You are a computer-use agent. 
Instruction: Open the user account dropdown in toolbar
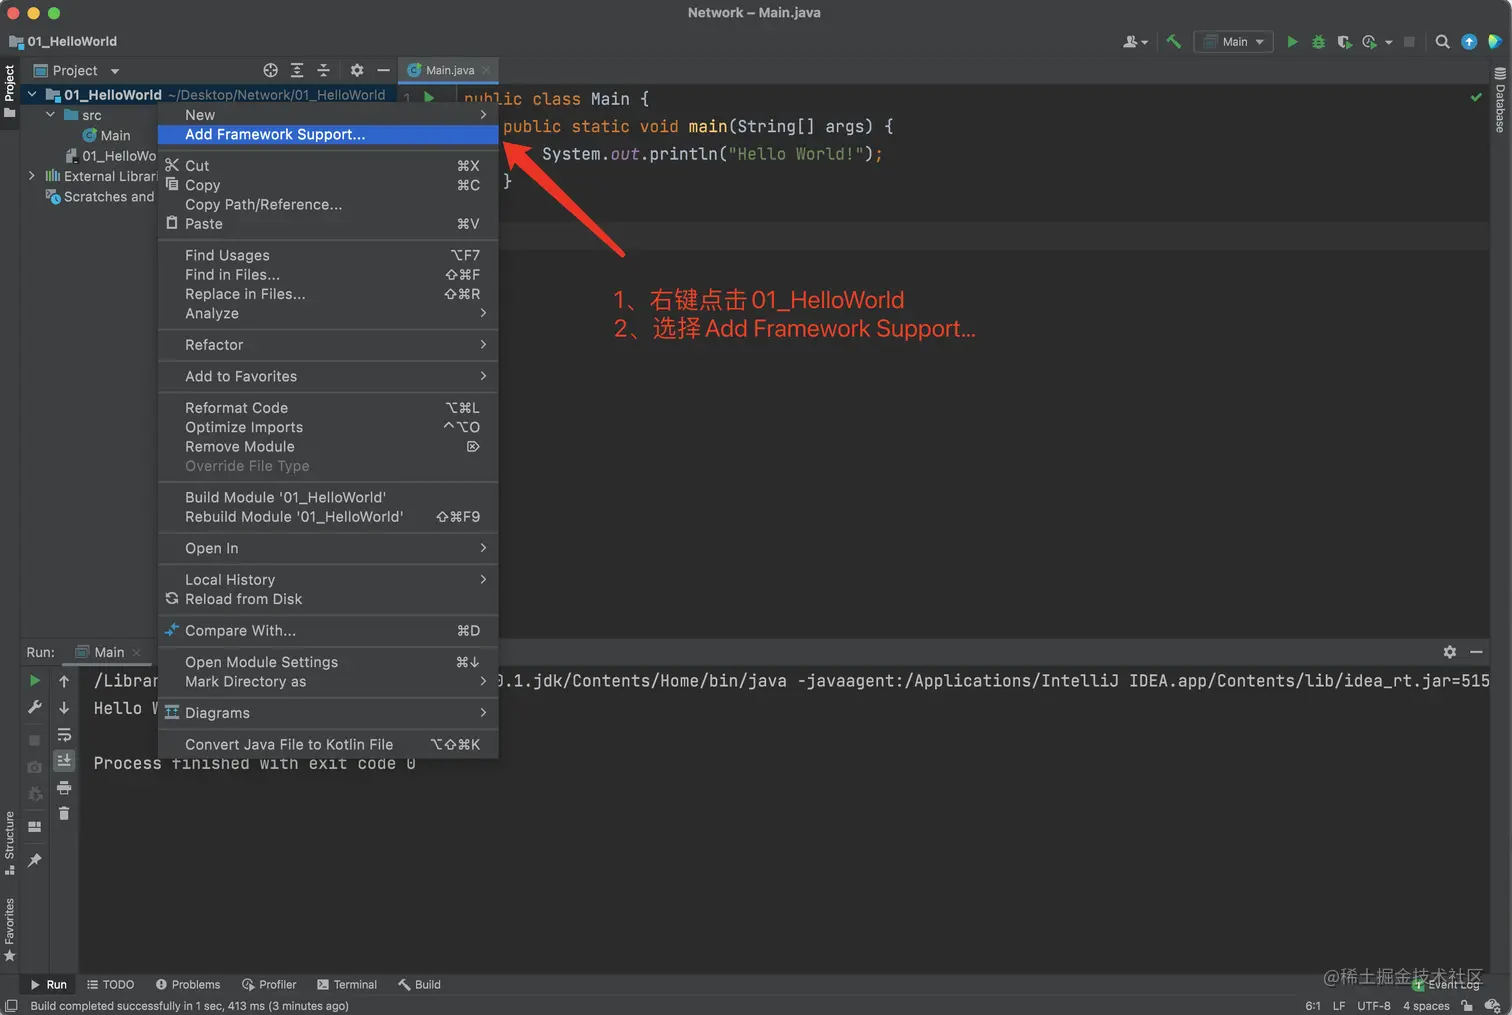coord(1135,42)
